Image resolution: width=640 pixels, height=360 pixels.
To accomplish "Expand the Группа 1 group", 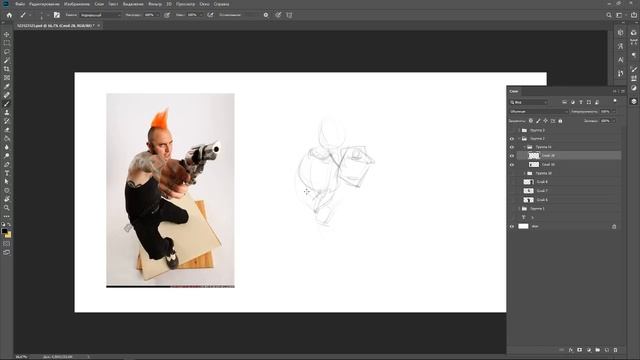I will [x=519, y=209].
